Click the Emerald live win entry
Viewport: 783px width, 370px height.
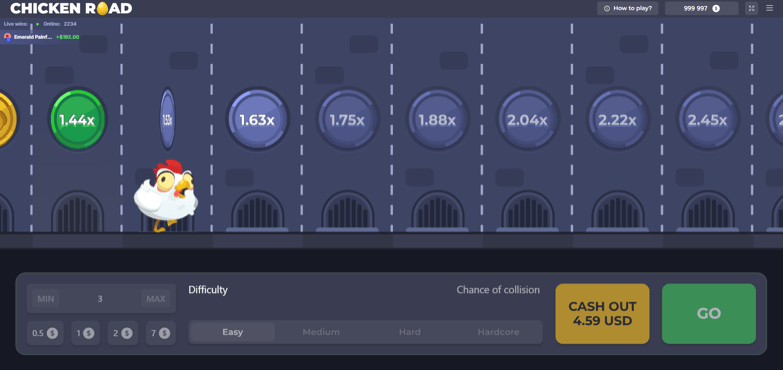pyautogui.click(x=41, y=37)
